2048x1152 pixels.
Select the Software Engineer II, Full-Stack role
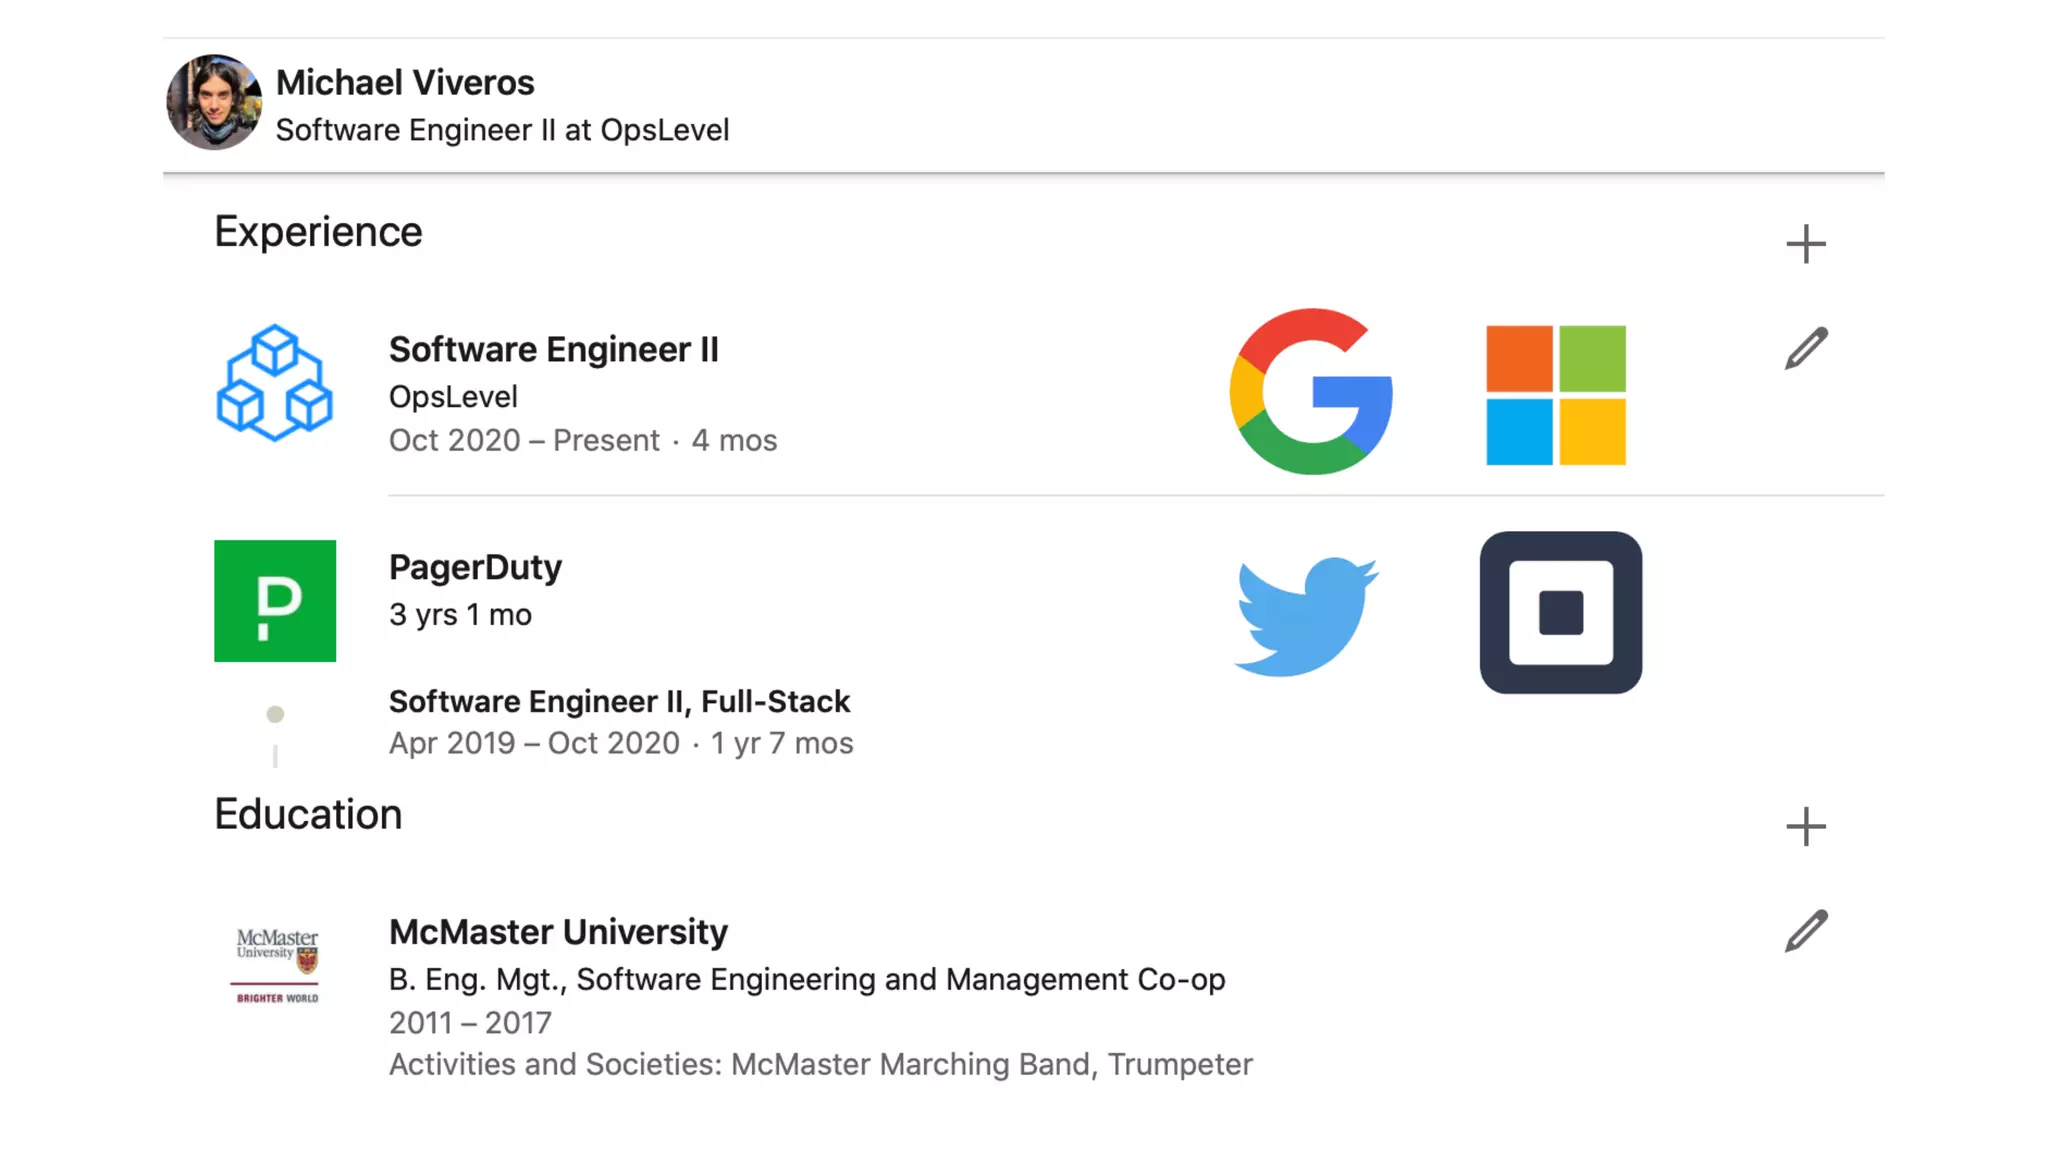point(619,701)
